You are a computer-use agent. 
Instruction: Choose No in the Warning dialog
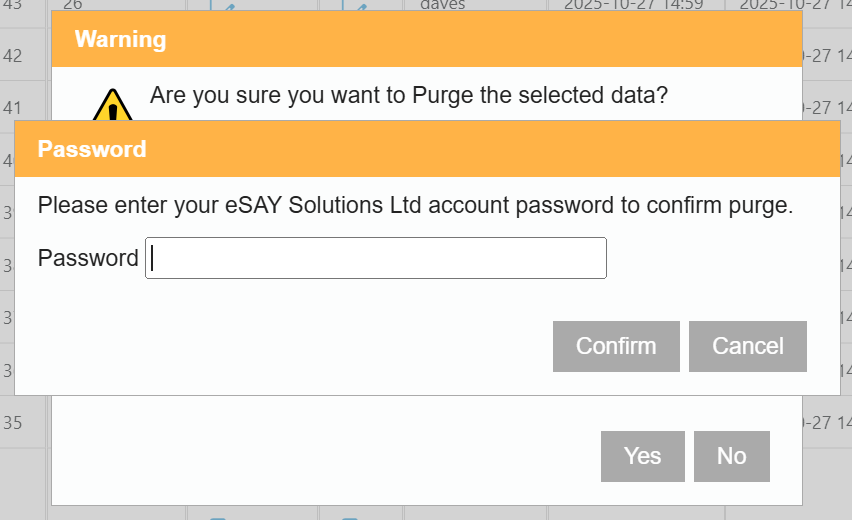coord(731,456)
